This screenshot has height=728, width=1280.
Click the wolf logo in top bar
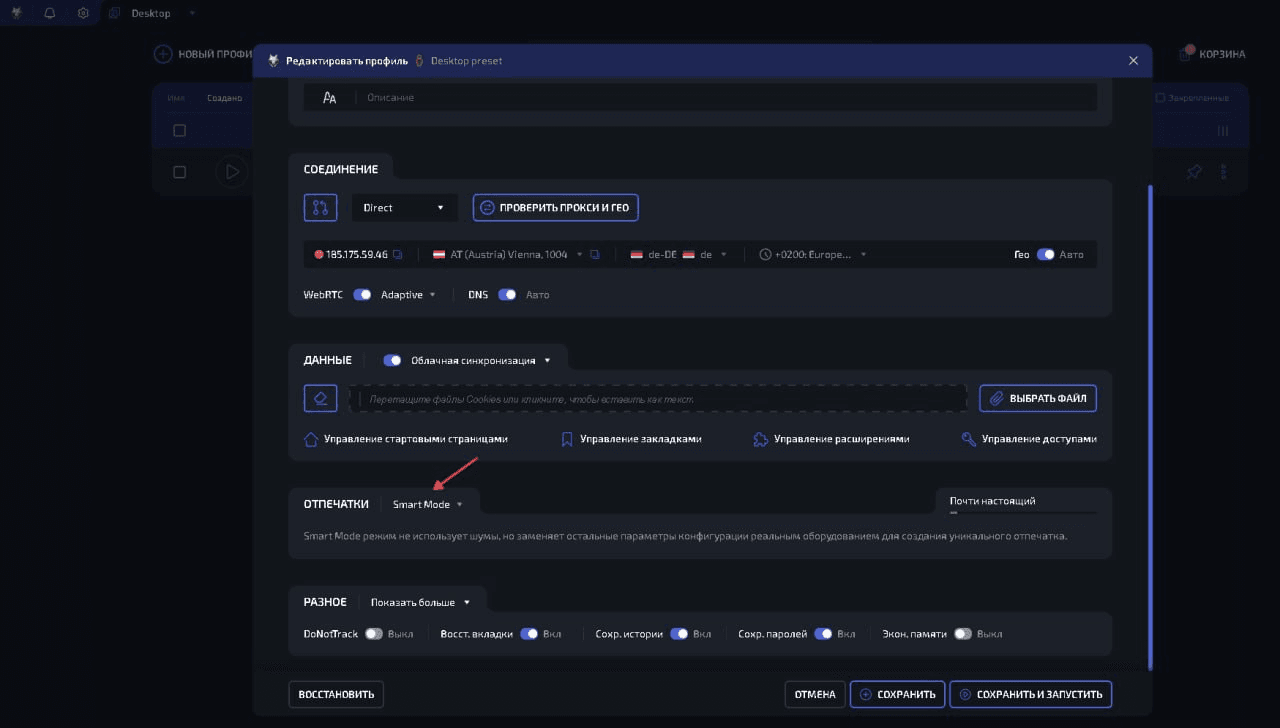point(17,13)
